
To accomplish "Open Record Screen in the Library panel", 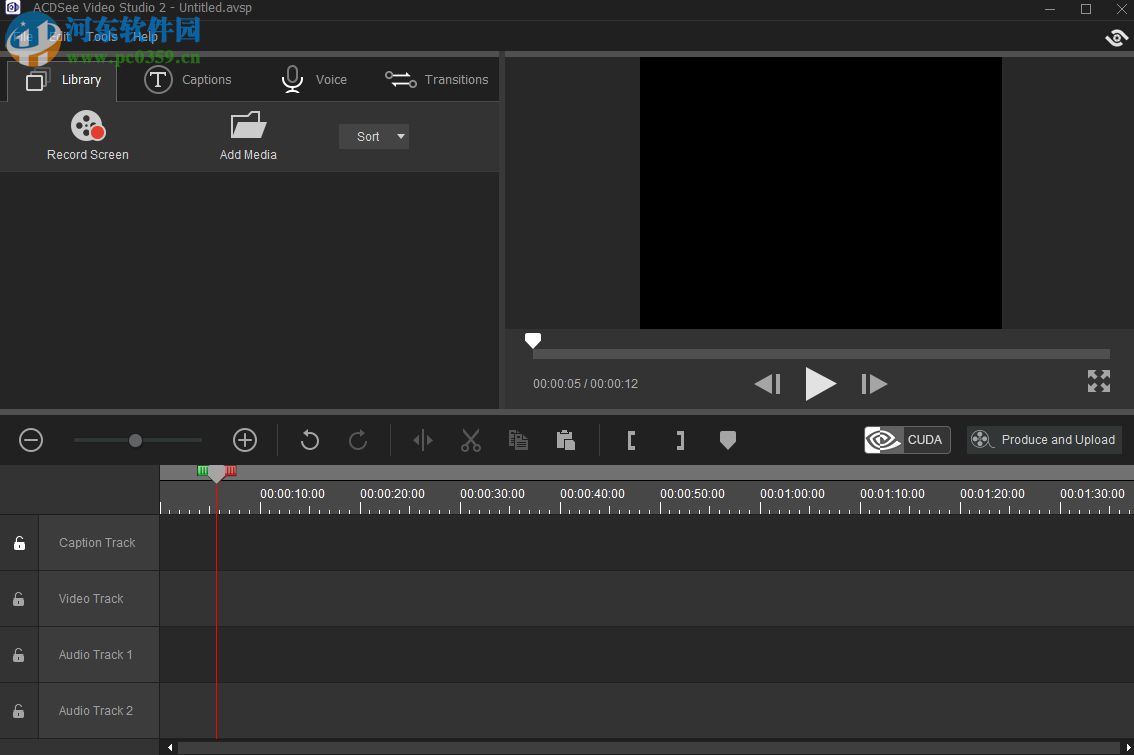I will pyautogui.click(x=88, y=135).
